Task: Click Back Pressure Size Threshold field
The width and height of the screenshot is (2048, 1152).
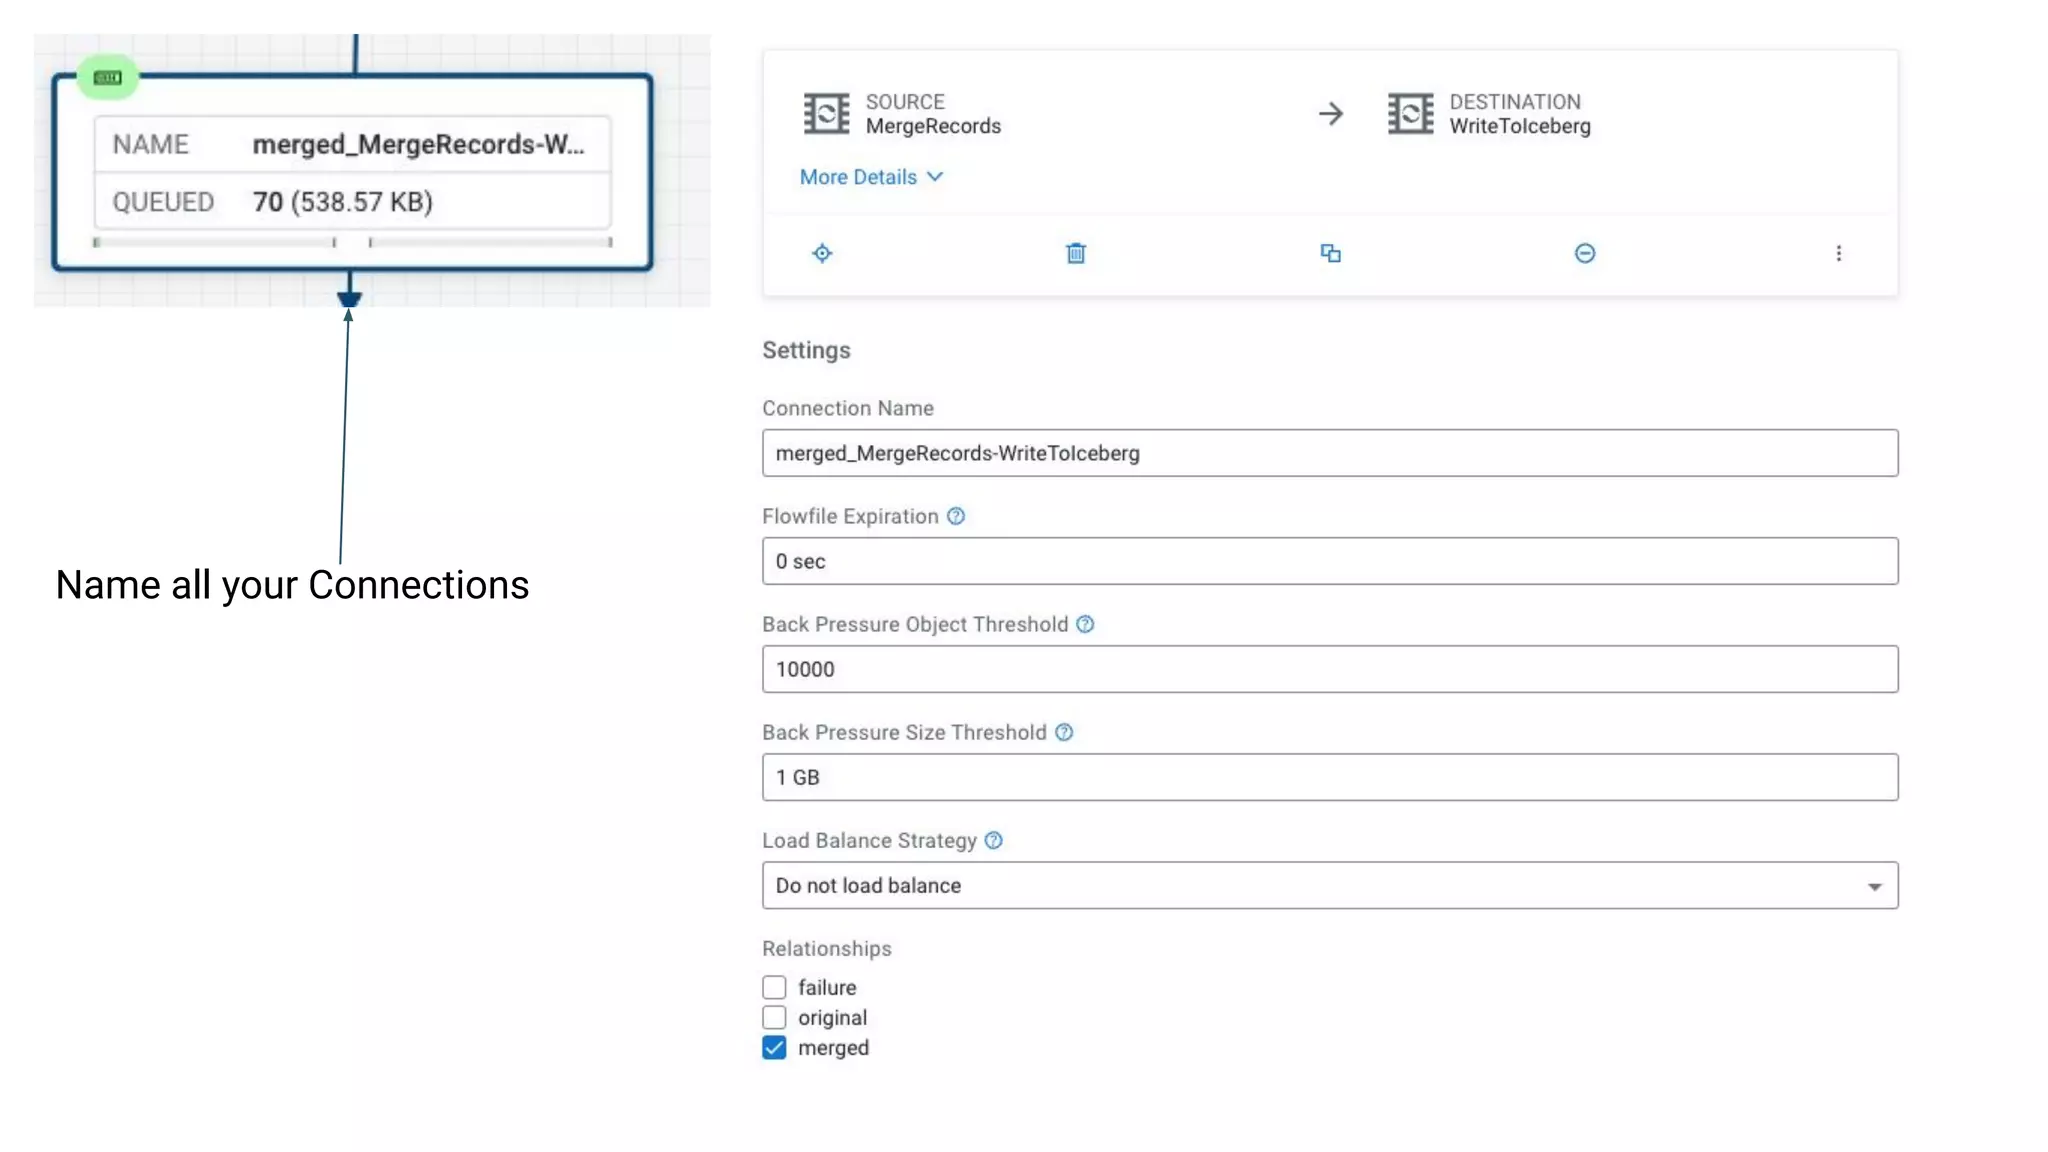Action: [x=1329, y=777]
